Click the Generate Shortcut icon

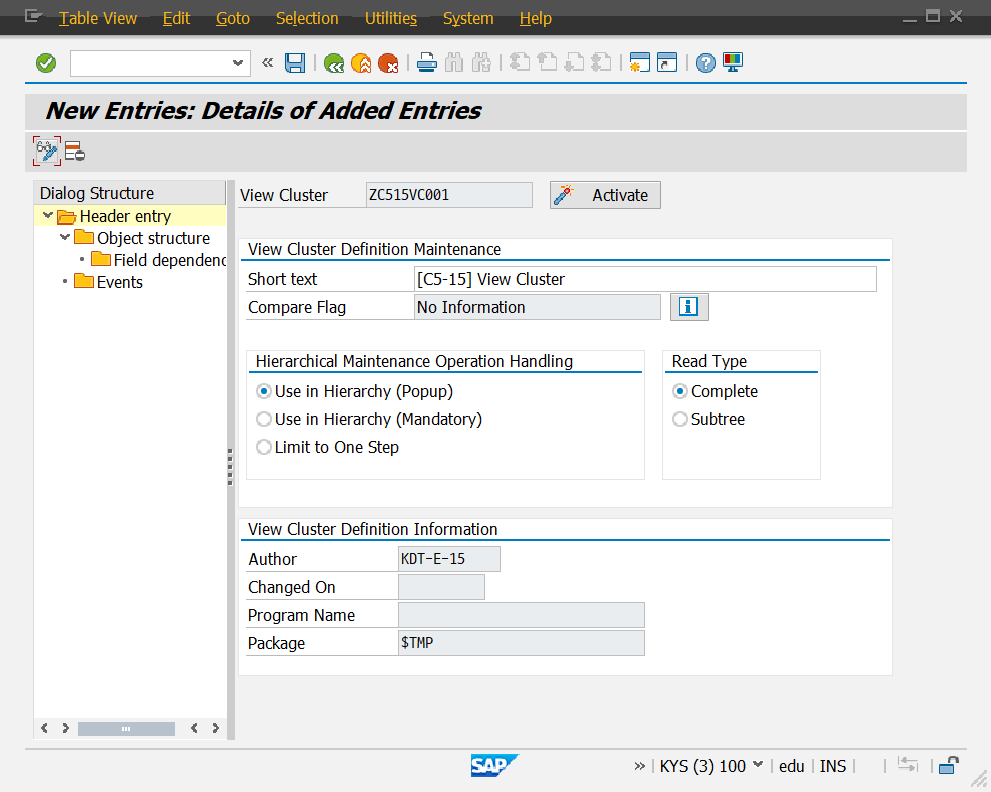tap(667, 63)
